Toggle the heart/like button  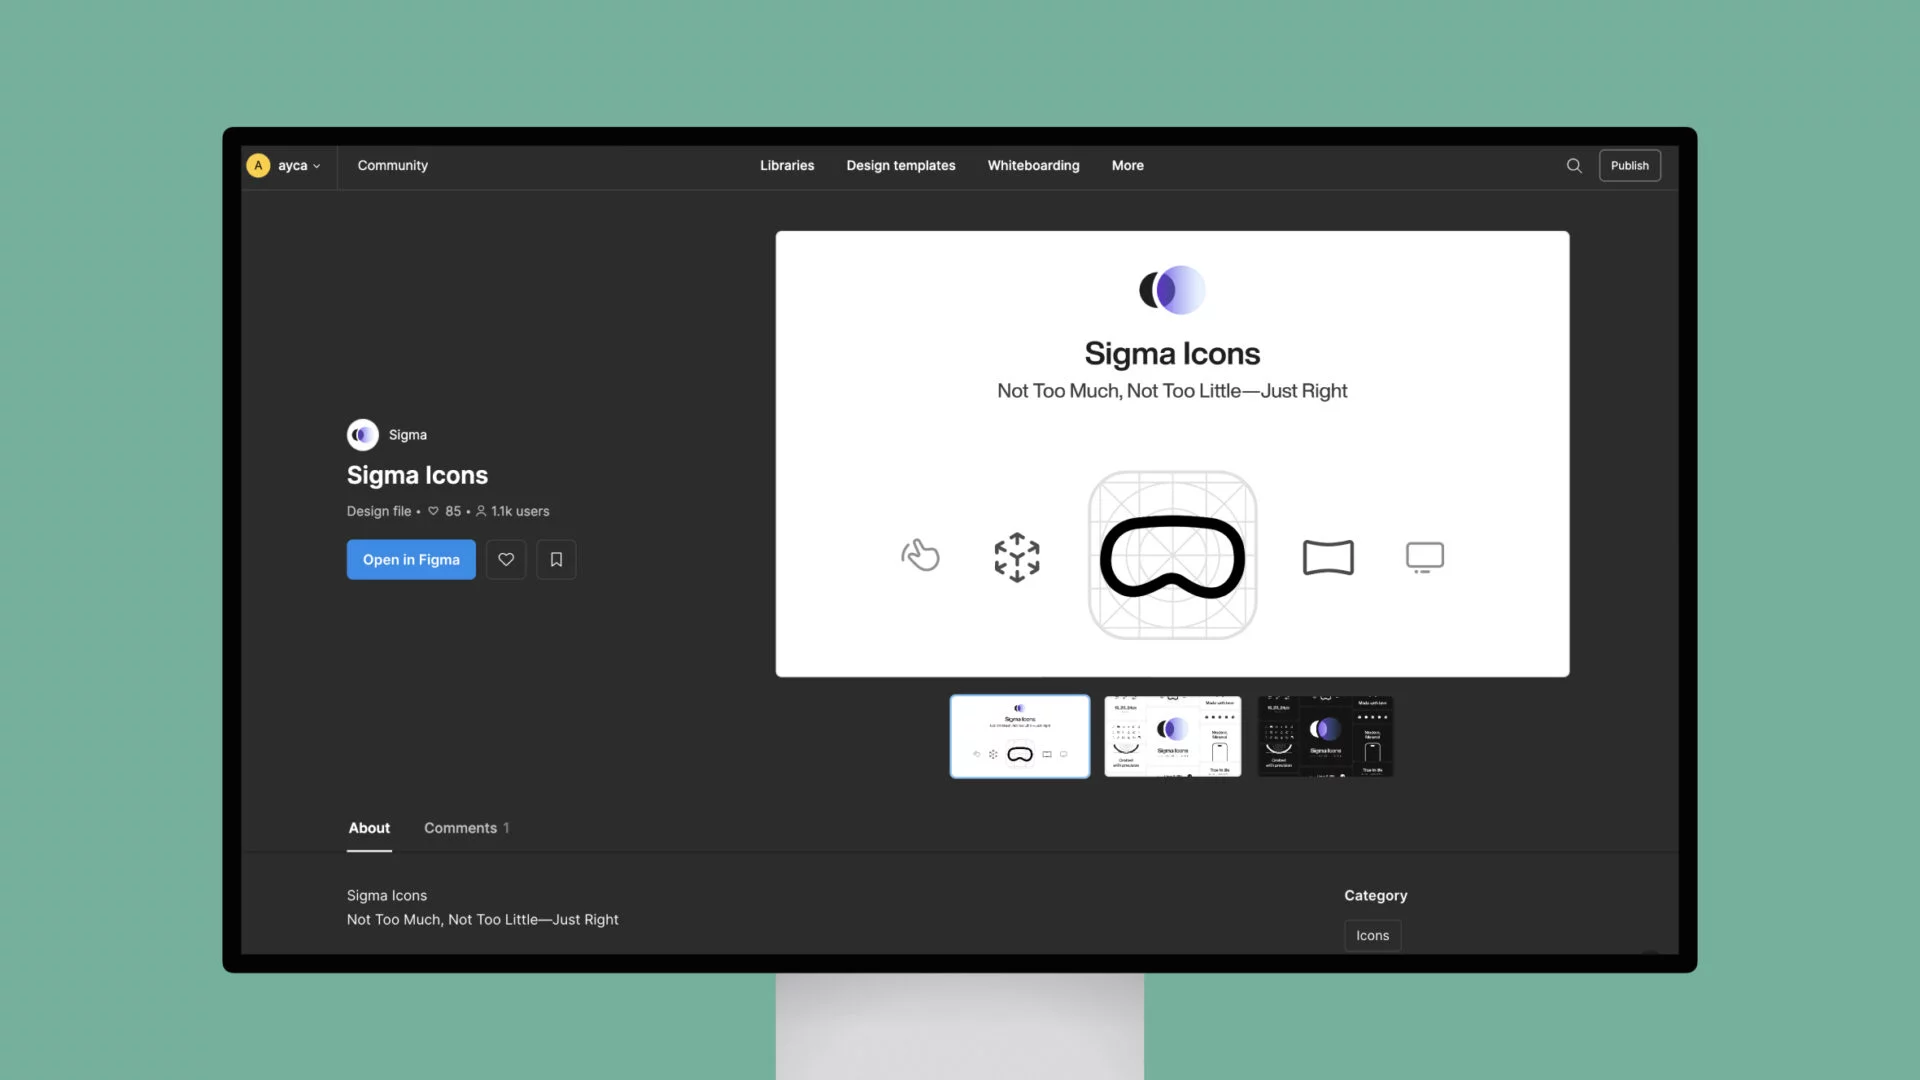[505, 559]
